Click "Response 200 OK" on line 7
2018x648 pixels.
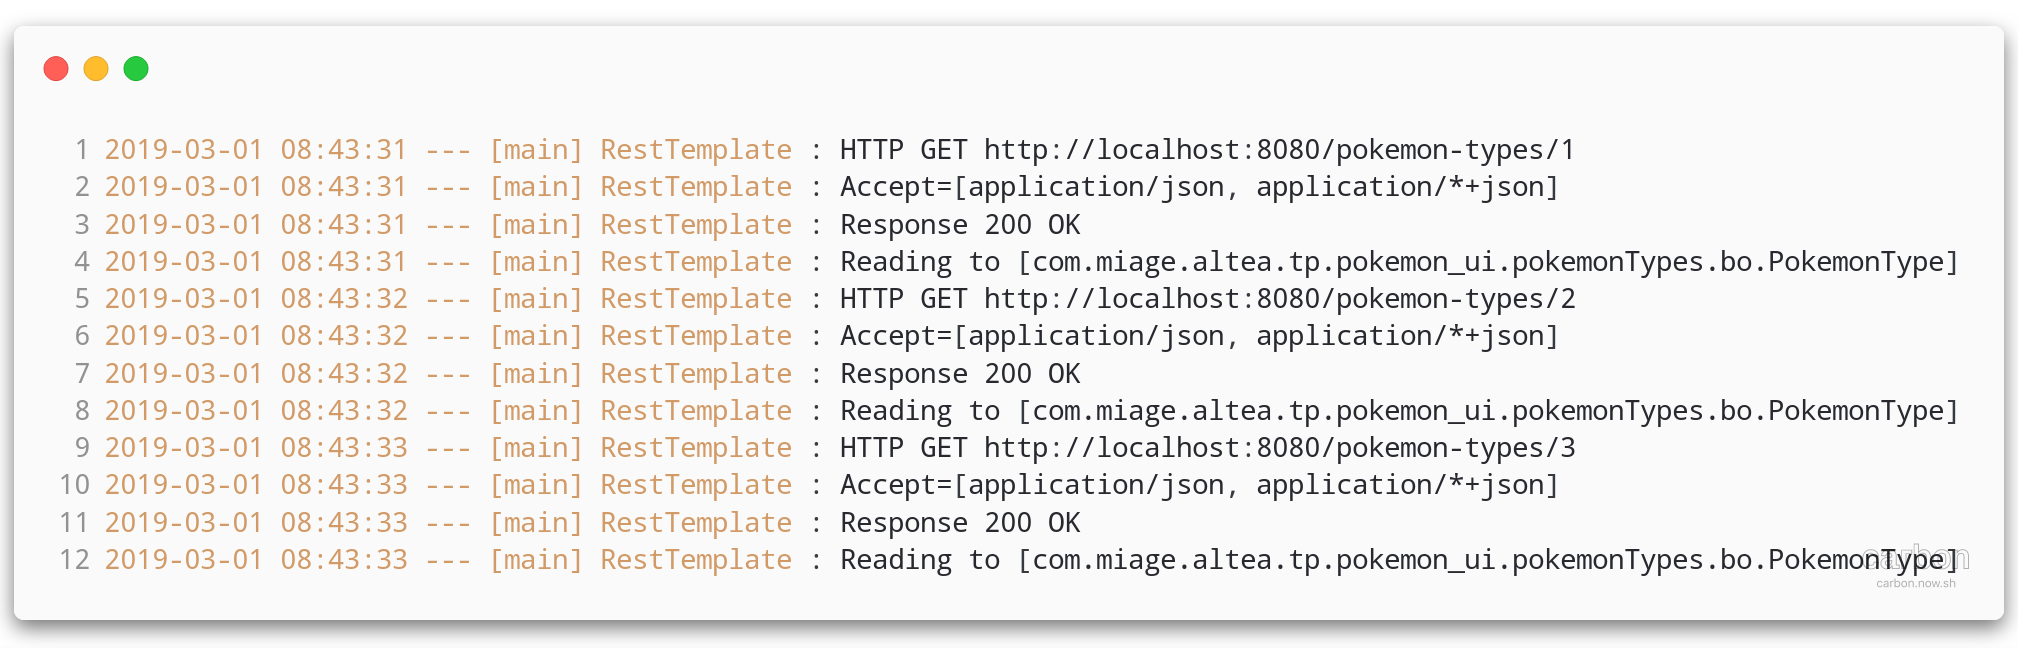pos(960,374)
